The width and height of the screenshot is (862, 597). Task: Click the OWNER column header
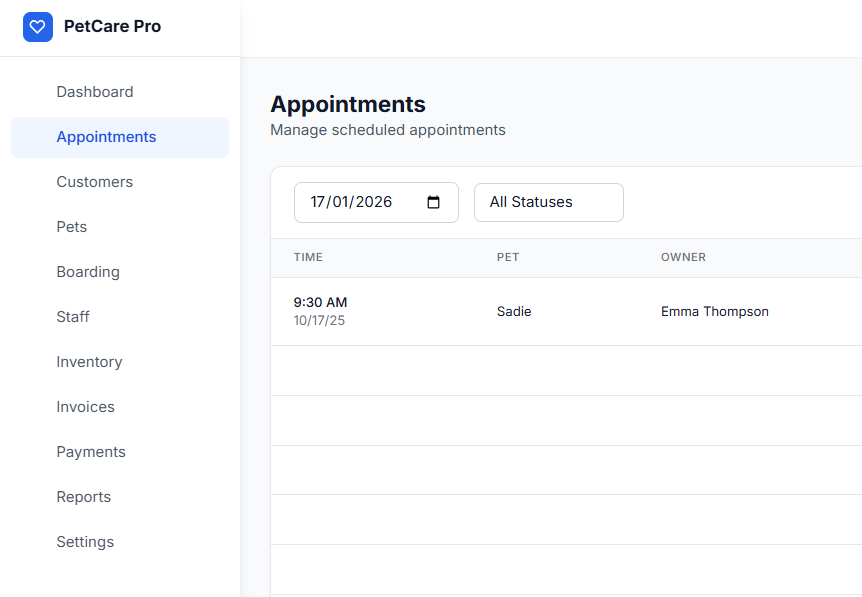pos(683,257)
